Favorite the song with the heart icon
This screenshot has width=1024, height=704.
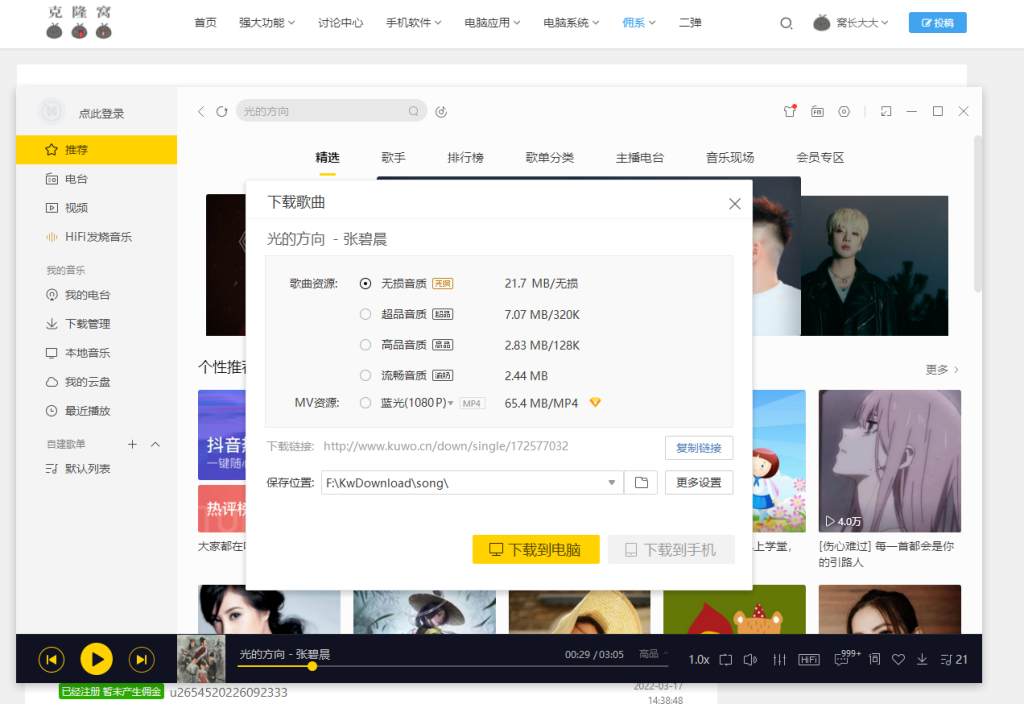click(899, 660)
